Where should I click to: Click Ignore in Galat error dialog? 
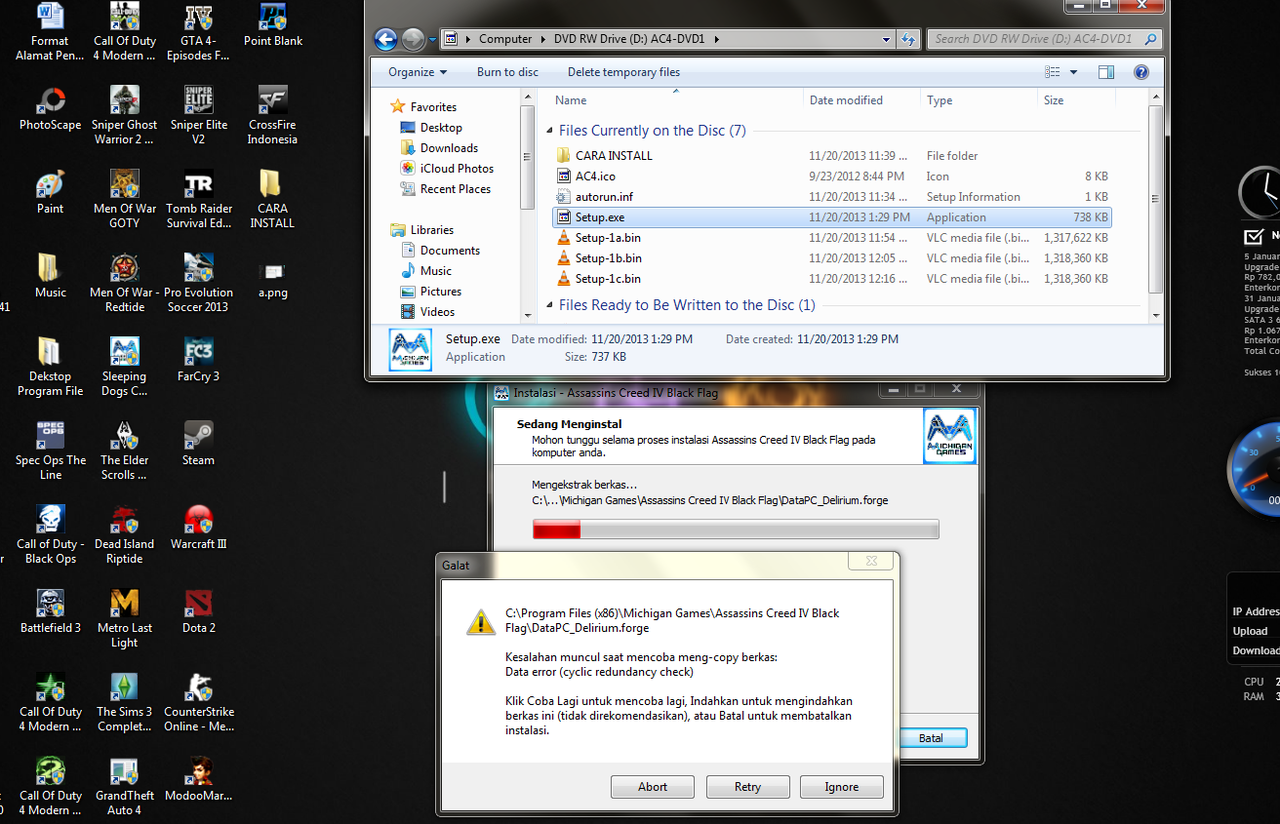point(842,787)
